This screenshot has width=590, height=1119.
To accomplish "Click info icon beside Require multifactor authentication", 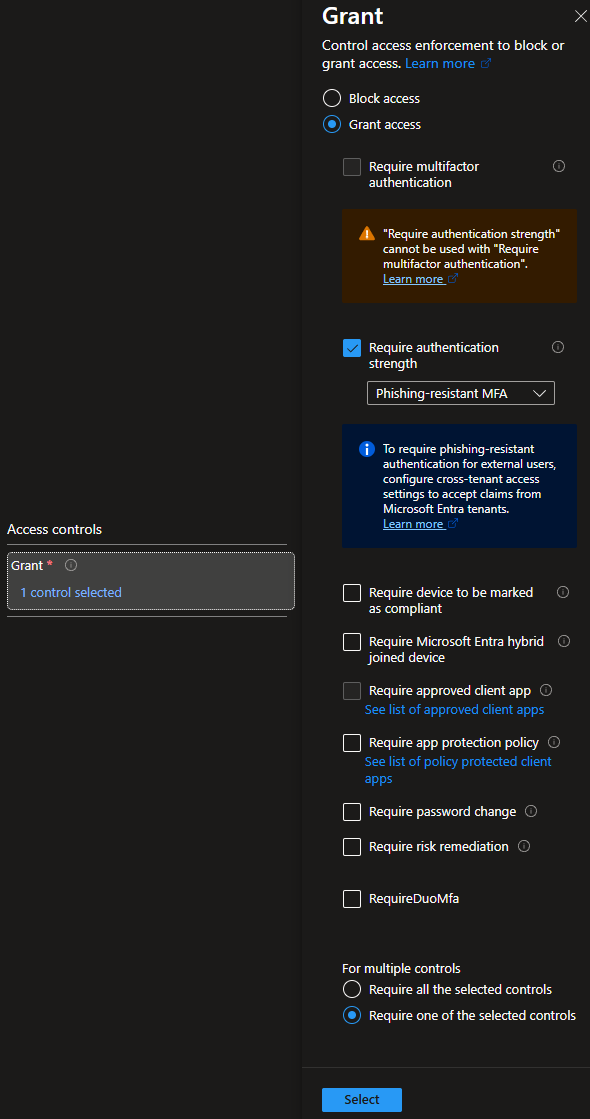I will coord(559,166).
